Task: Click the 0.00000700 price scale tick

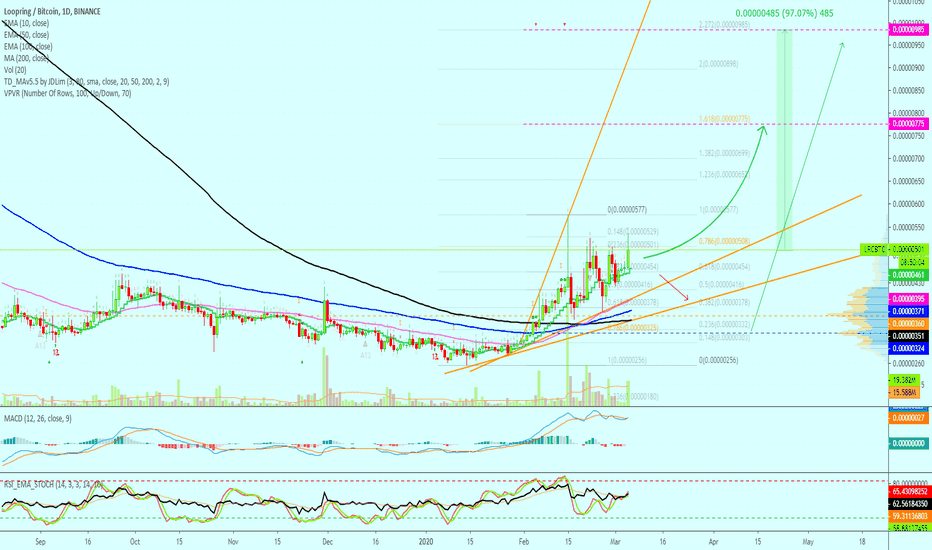Action: click(908, 159)
